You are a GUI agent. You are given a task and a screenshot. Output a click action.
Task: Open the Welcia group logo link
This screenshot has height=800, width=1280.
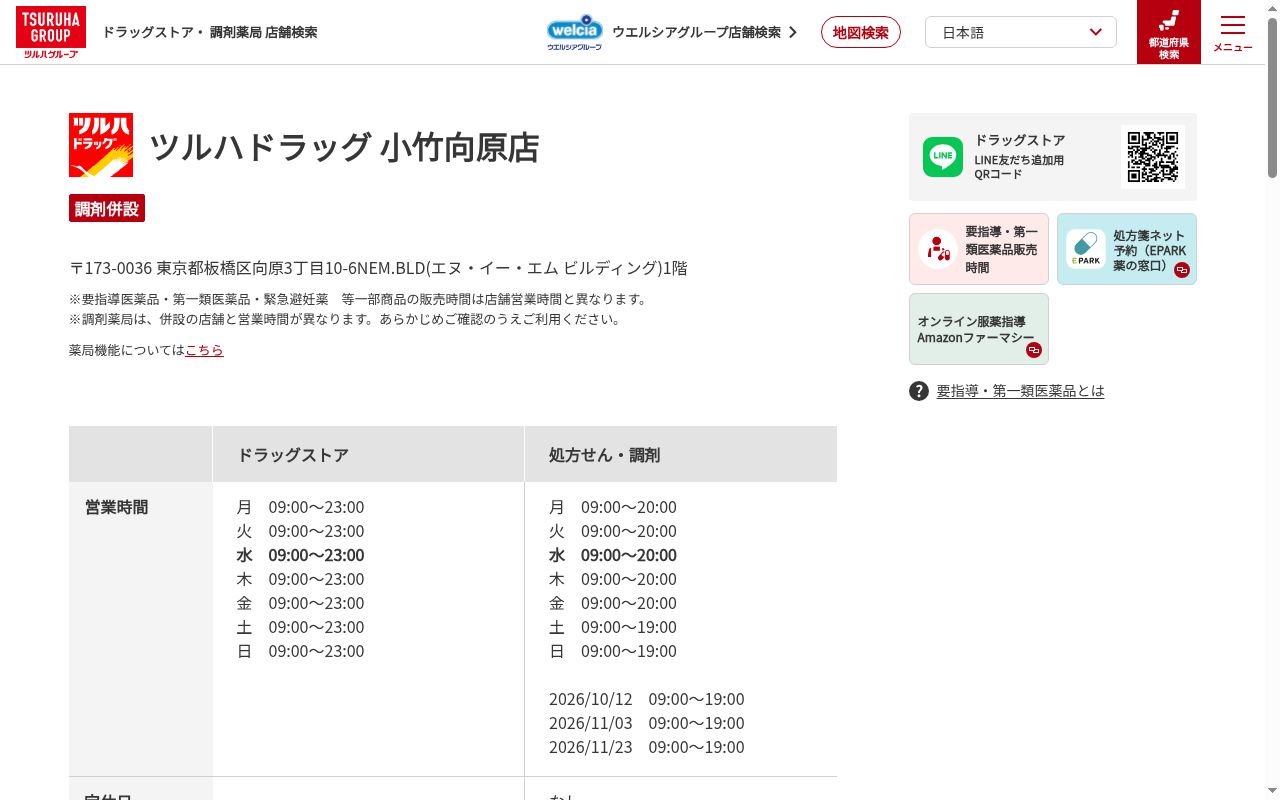pyautogui.click(x=575, y=32)
